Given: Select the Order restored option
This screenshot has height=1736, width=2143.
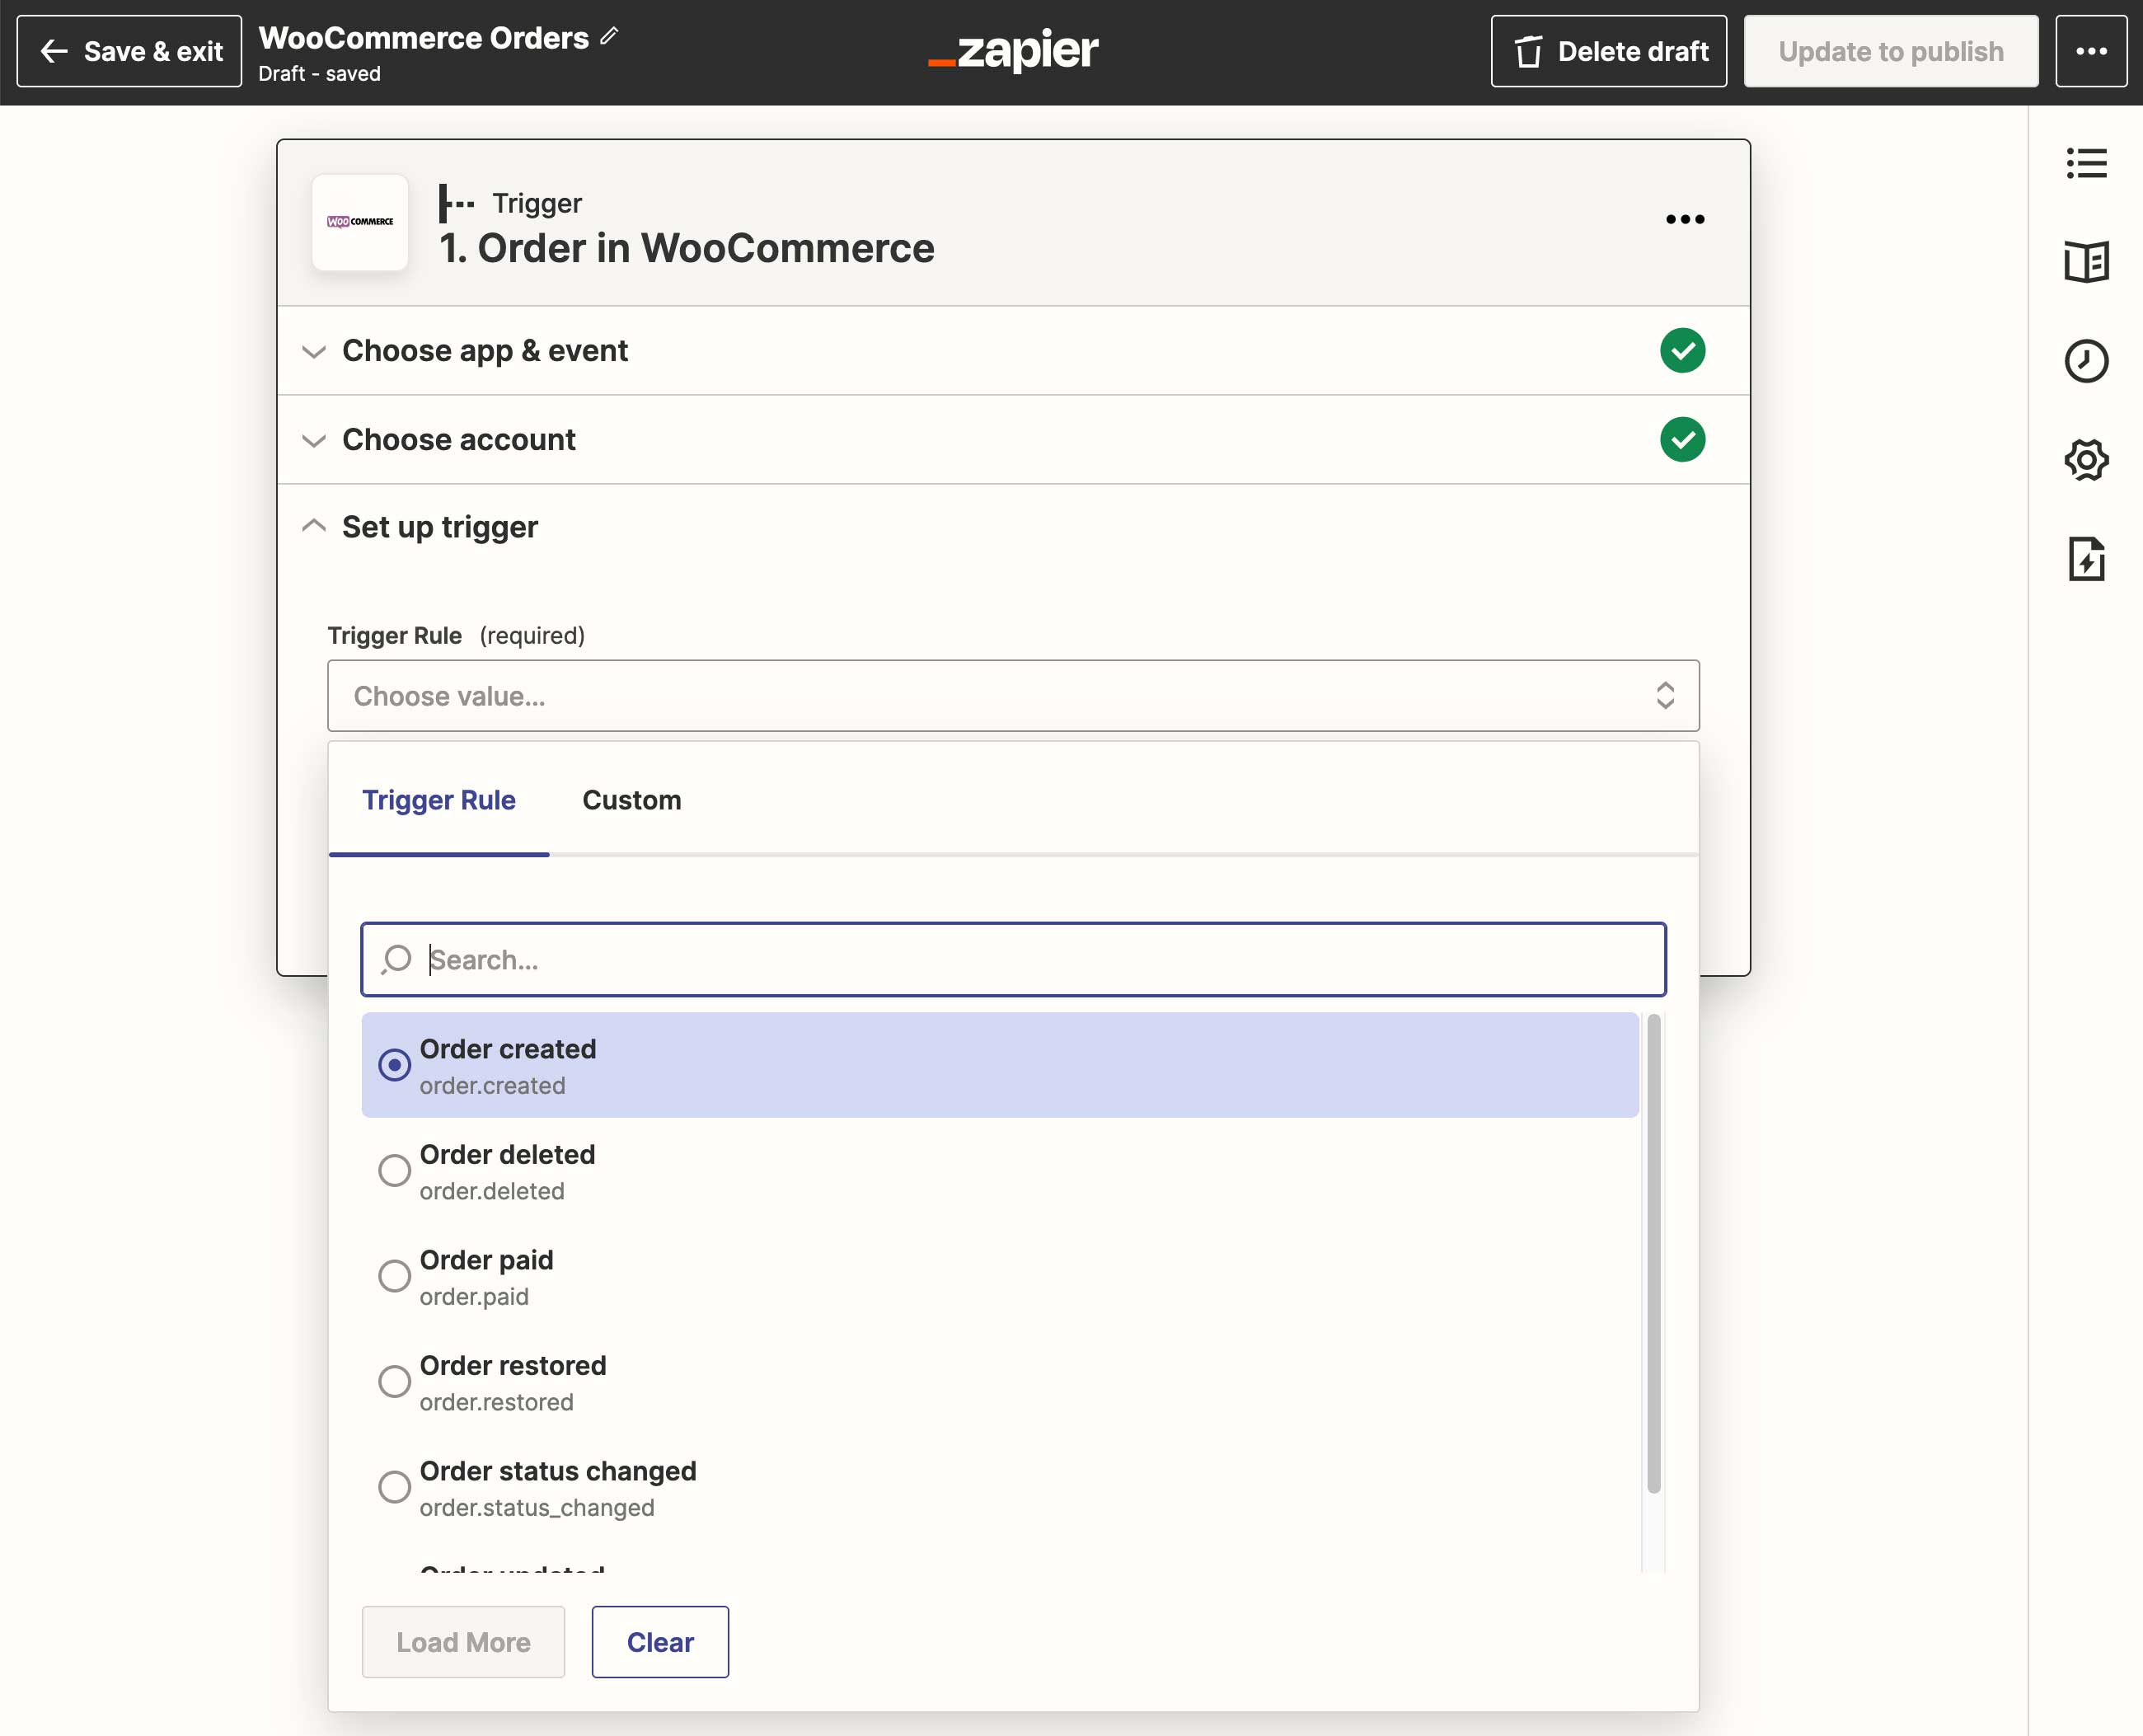Looking at the screenshot, I should 395,1381.
